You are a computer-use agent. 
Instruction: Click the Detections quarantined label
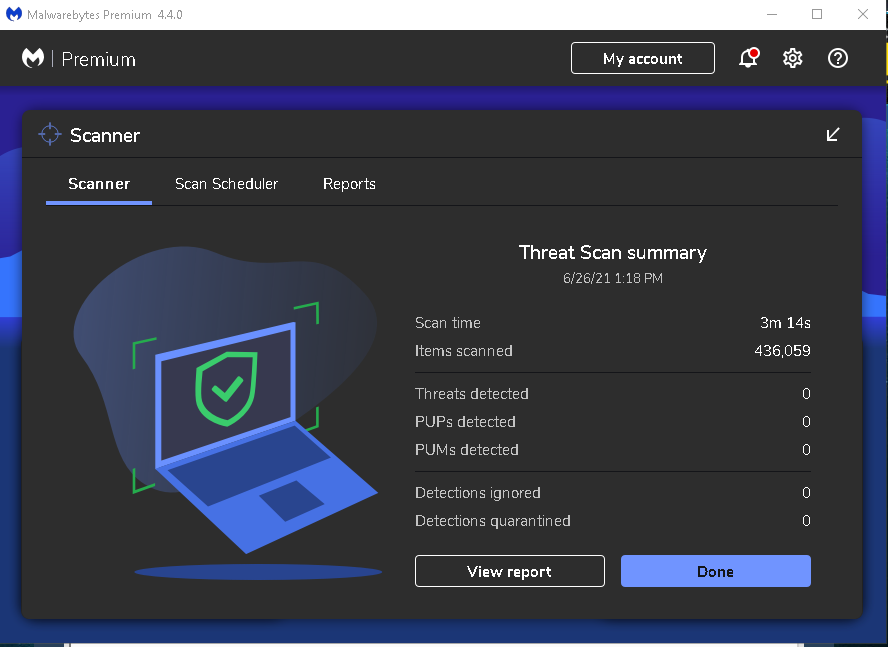493,521
